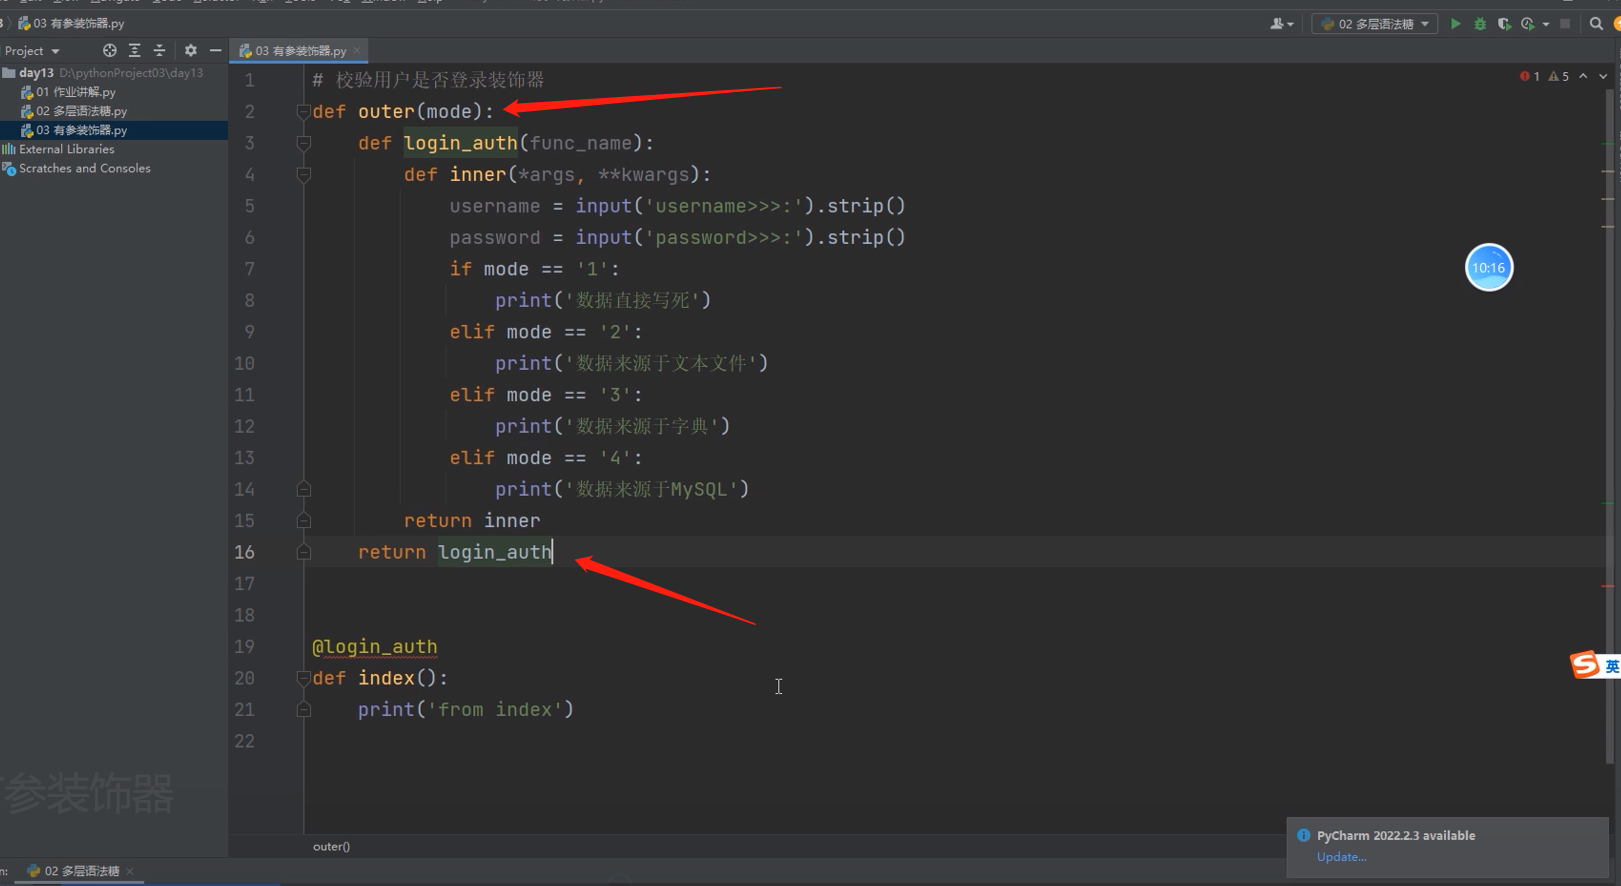Screen dimensions: 1621x886
Task: Open the Code With Me user menu
Action: tap(1282, 24)
